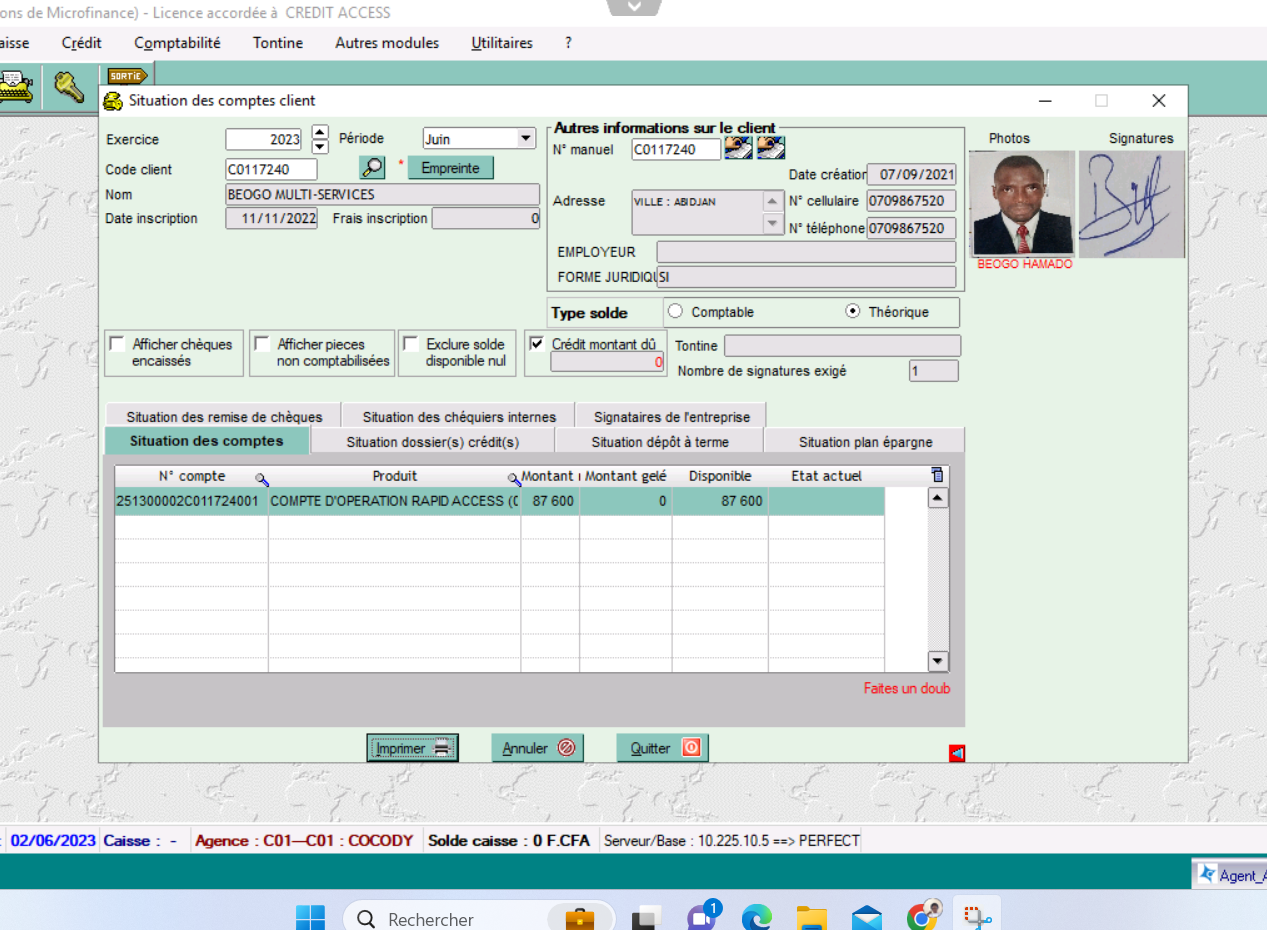
Task: Open the Comptabilité menu
Action: click(x=177, y=43)
